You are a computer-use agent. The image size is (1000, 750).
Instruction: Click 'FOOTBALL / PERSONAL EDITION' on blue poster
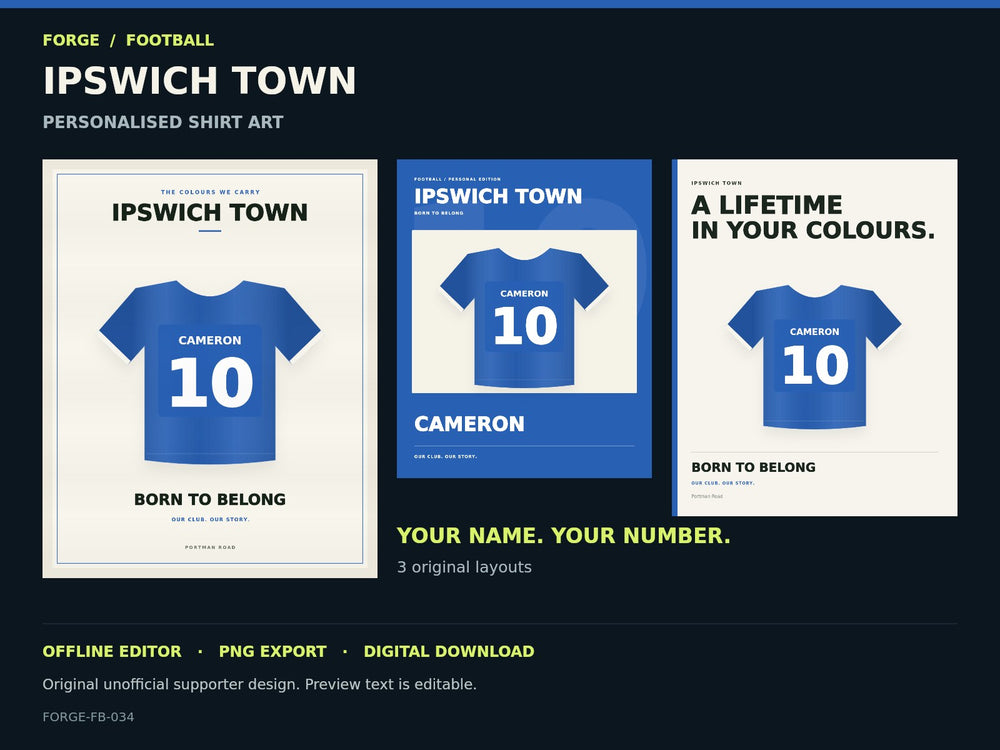coord(457,179)
